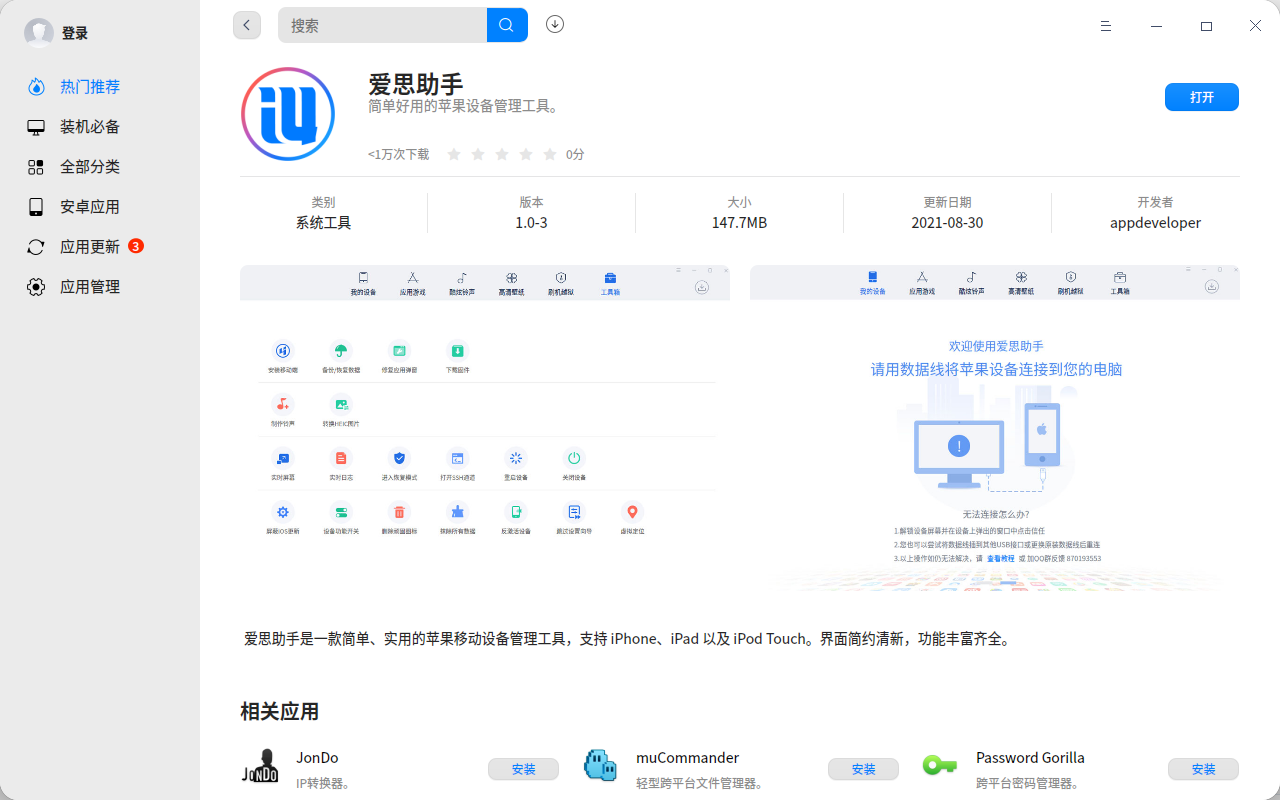1280x800 pixels.
Task: Open the muCommander app name link
Action: pos(687,758)
